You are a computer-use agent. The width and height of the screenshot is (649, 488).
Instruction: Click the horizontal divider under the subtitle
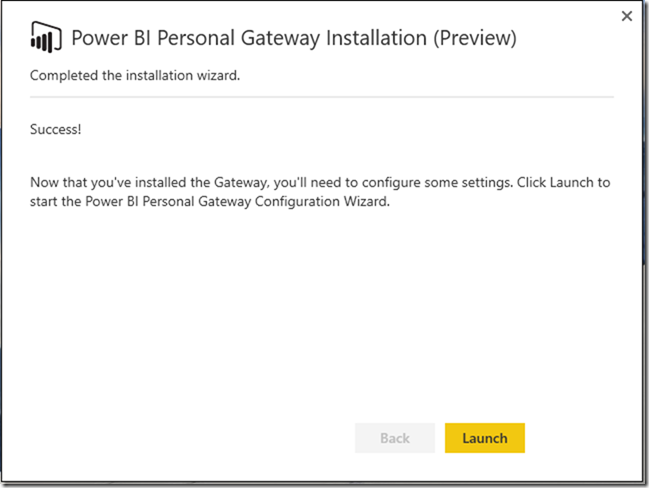coord(322,97)
